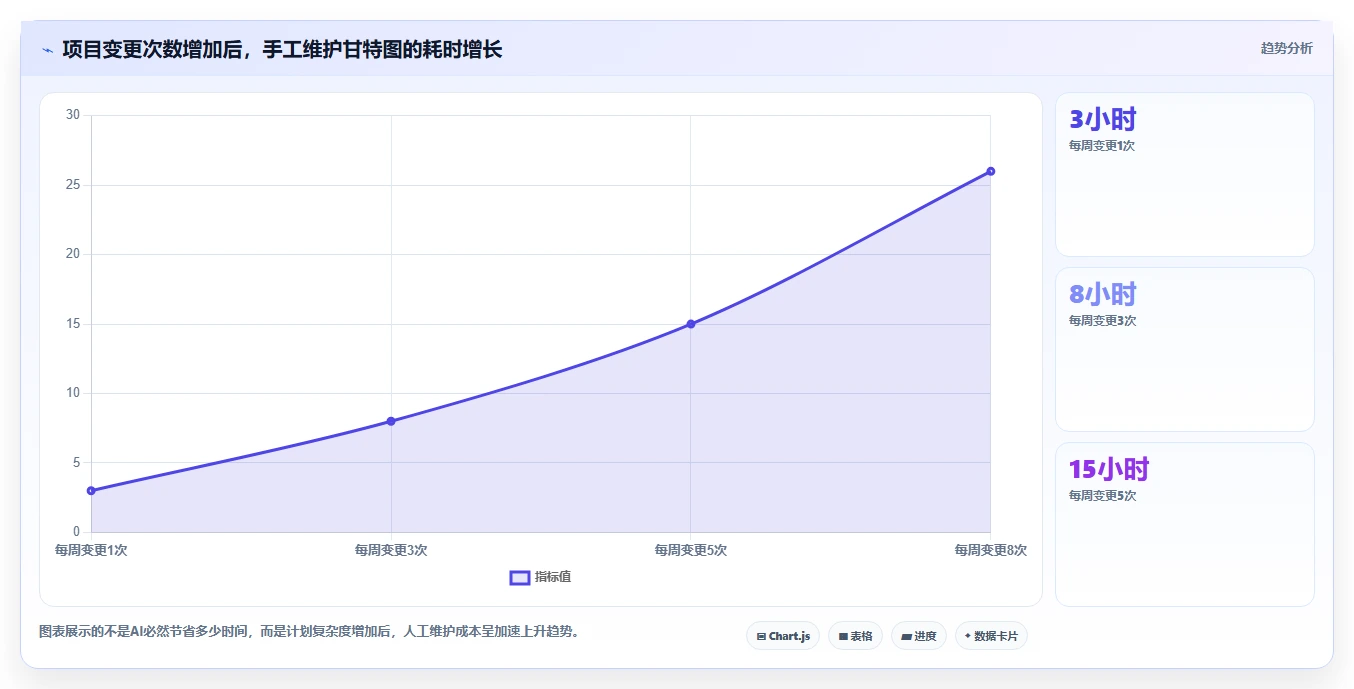Screen dimensions: 1354x689
Task: Toggle the 指标值 legend item
Action: point(541,577)
